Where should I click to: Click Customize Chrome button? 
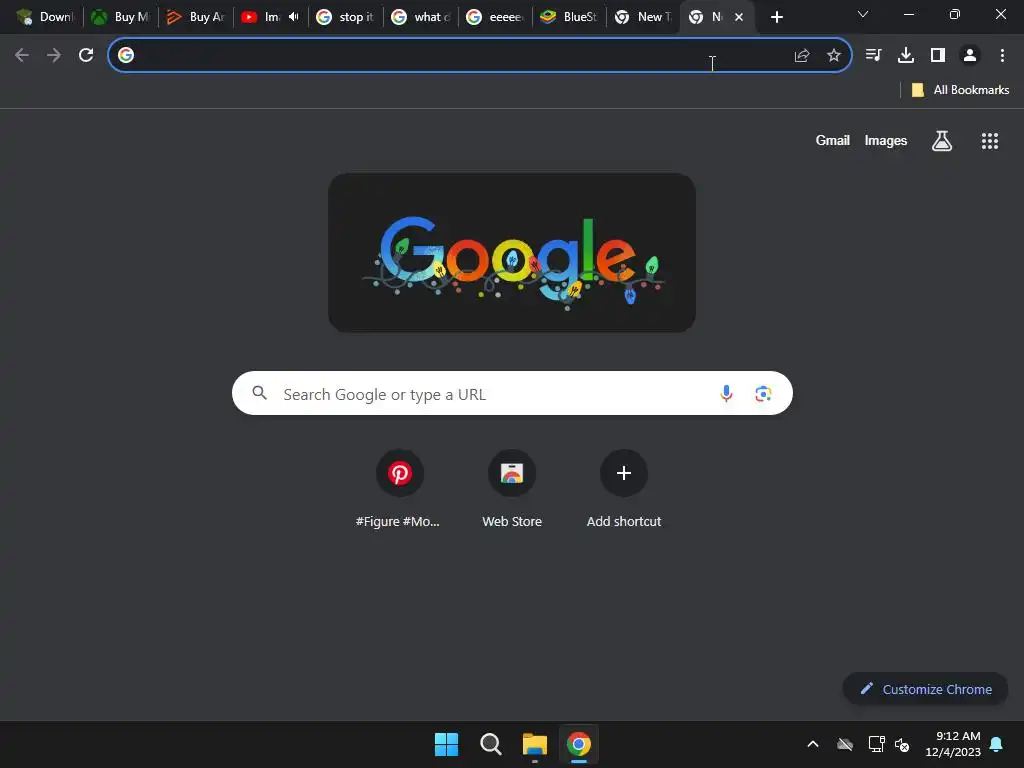click(925, 689)
